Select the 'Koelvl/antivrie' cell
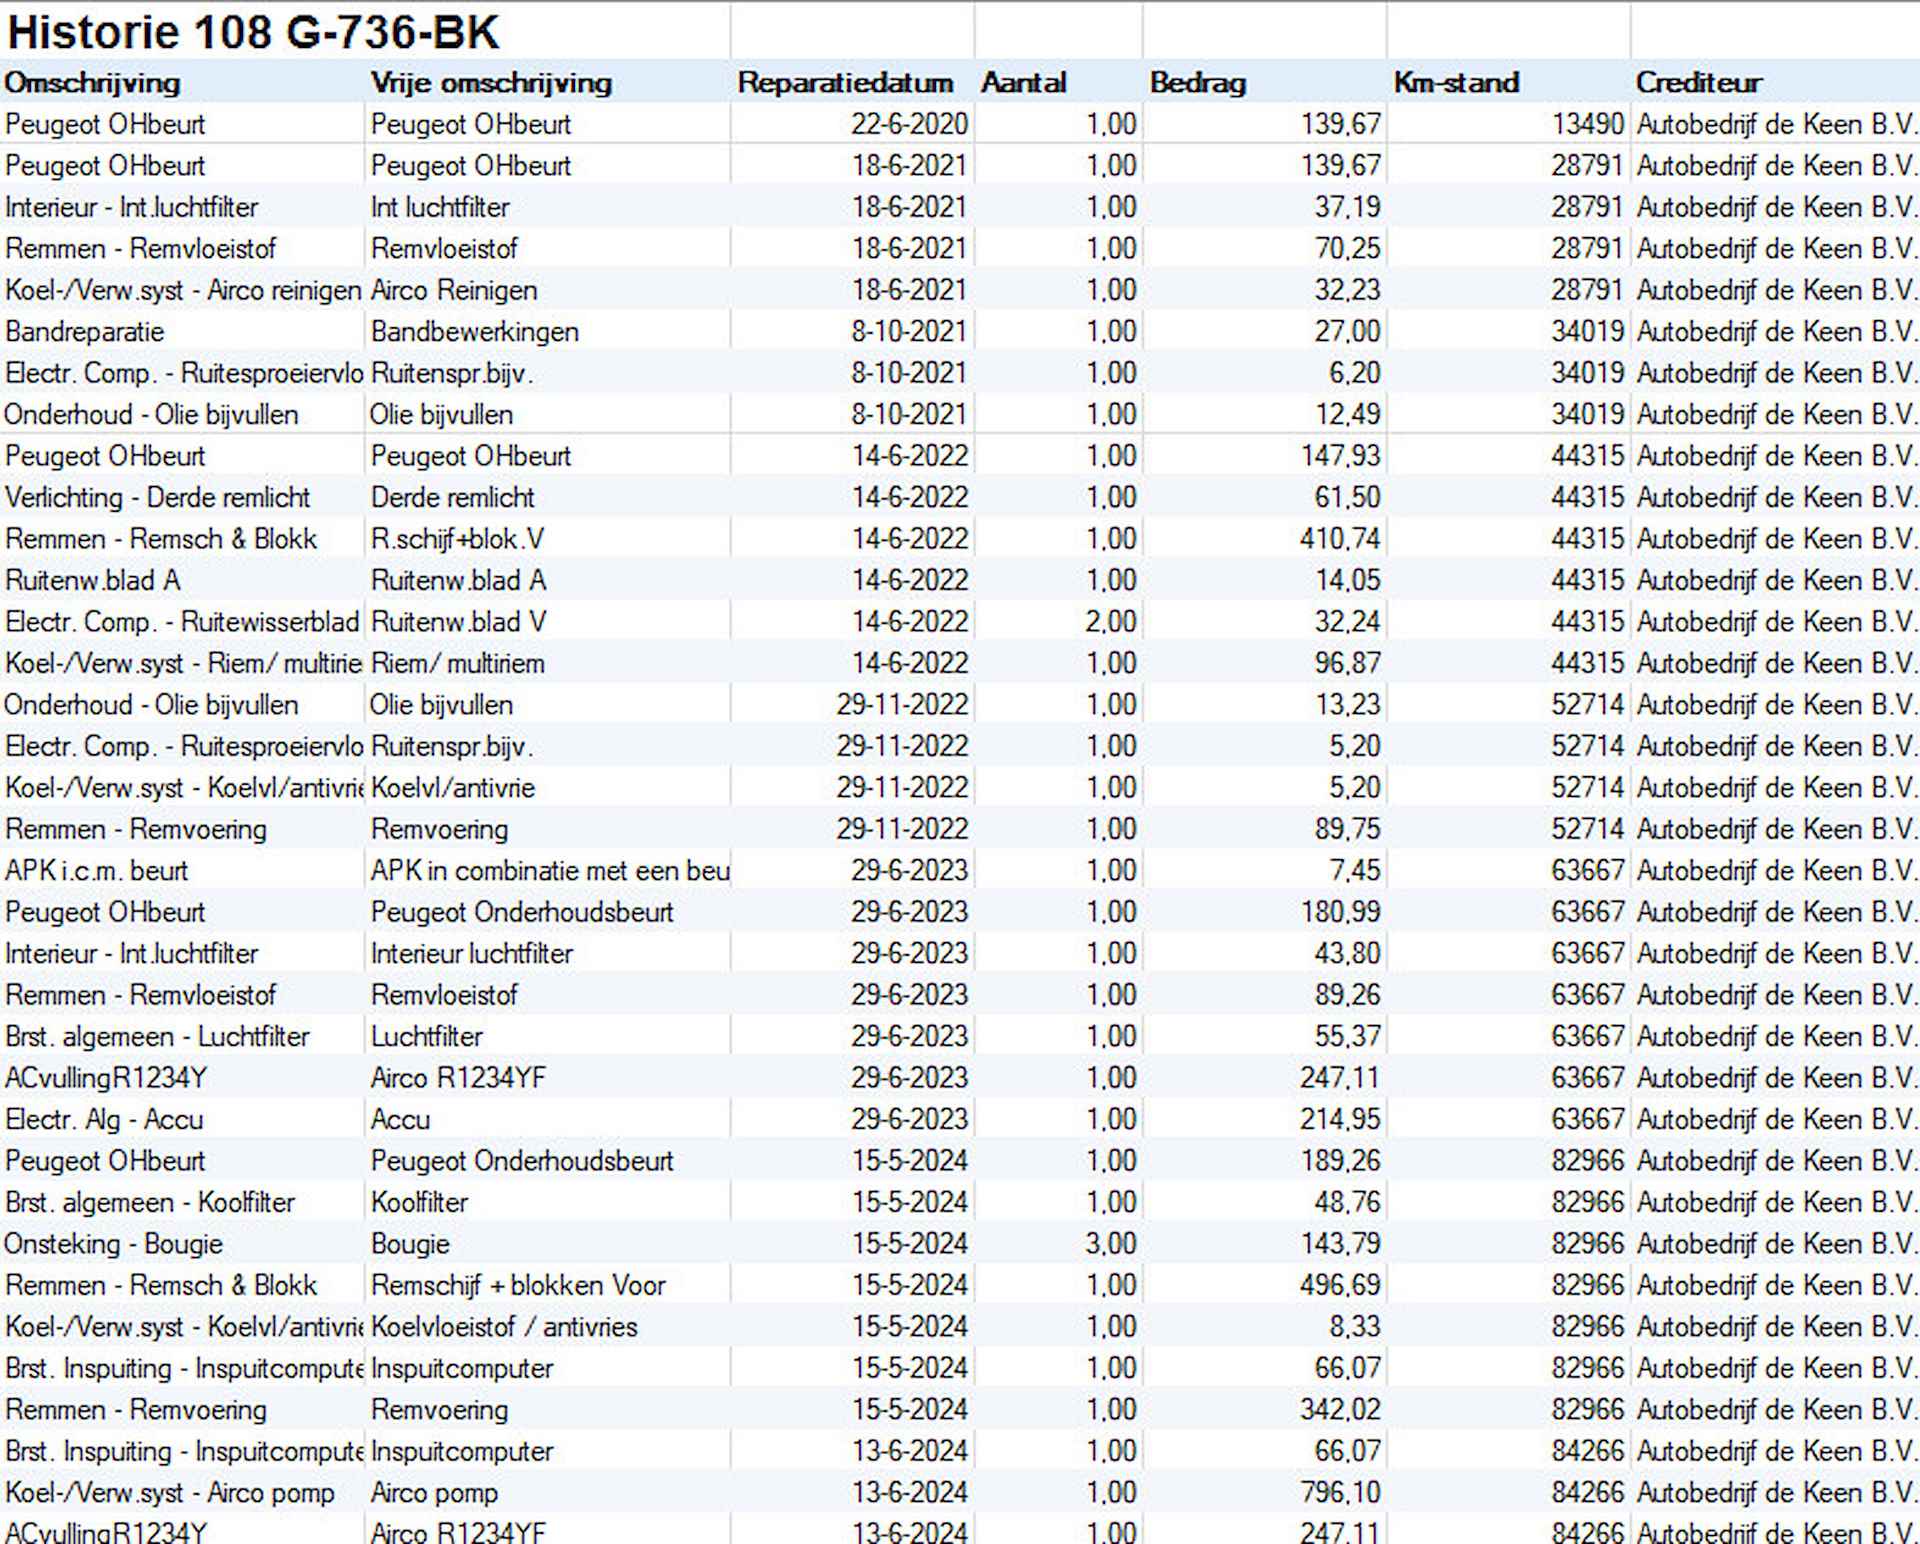Image resolution: width=1920 pixels, height=1544 pixels. point(453,788)
